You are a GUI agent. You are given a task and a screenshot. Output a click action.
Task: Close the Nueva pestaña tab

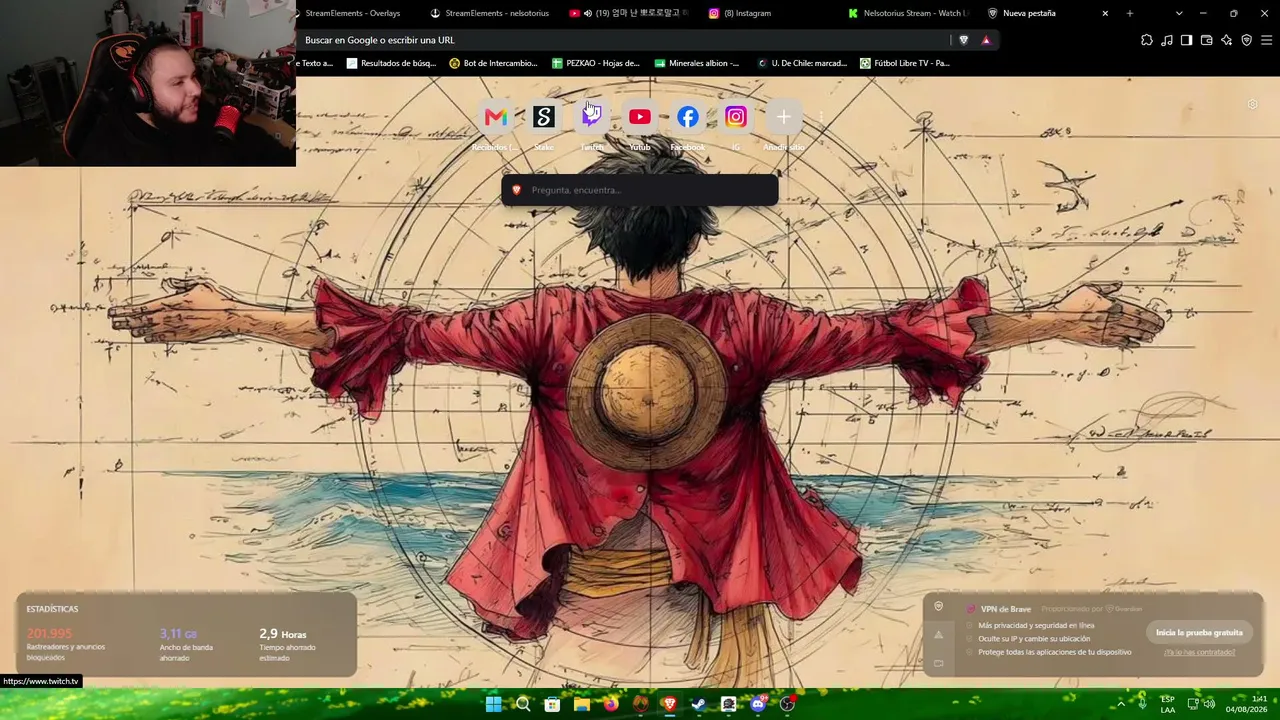tap(1105, 13)
